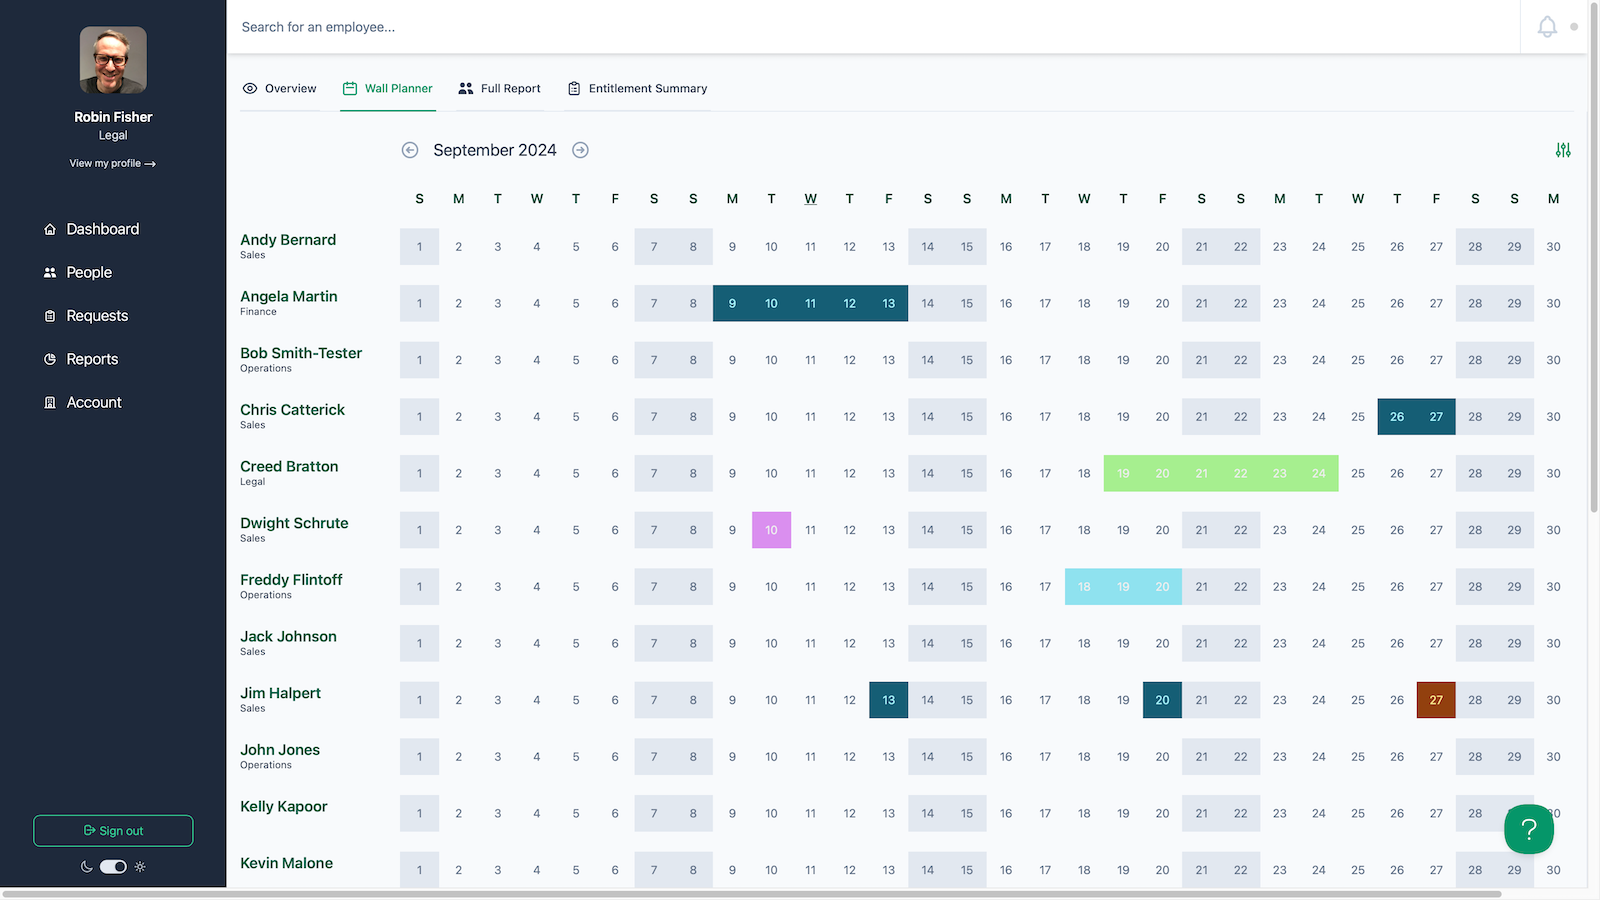Click the Overview eye icon
The width and height of the screenshot is (1600, 900).
250,88
